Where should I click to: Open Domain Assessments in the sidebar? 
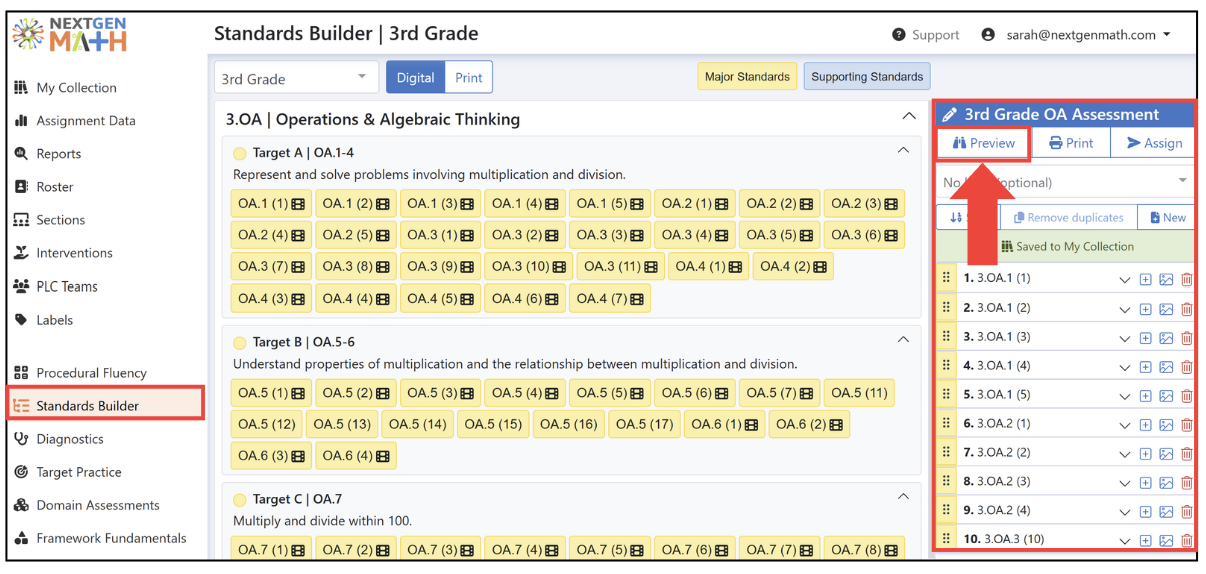point(86,505)
